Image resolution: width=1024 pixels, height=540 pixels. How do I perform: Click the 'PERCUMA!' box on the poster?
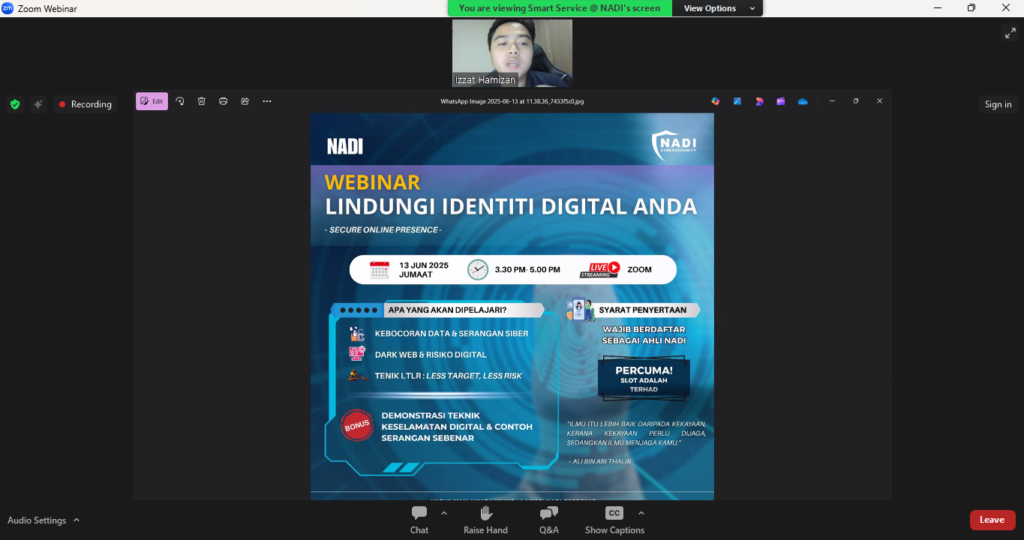click(x=644, y=379)
